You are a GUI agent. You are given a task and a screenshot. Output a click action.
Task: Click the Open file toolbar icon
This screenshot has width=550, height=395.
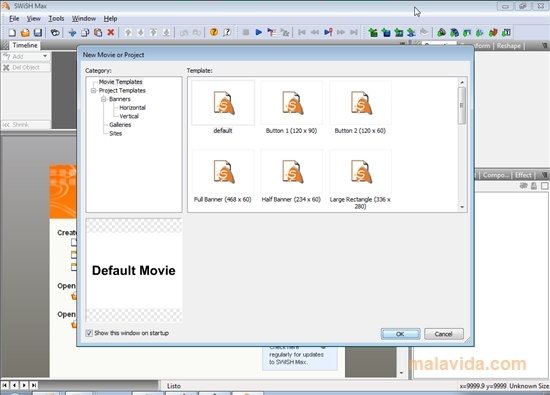pos(25,33)
